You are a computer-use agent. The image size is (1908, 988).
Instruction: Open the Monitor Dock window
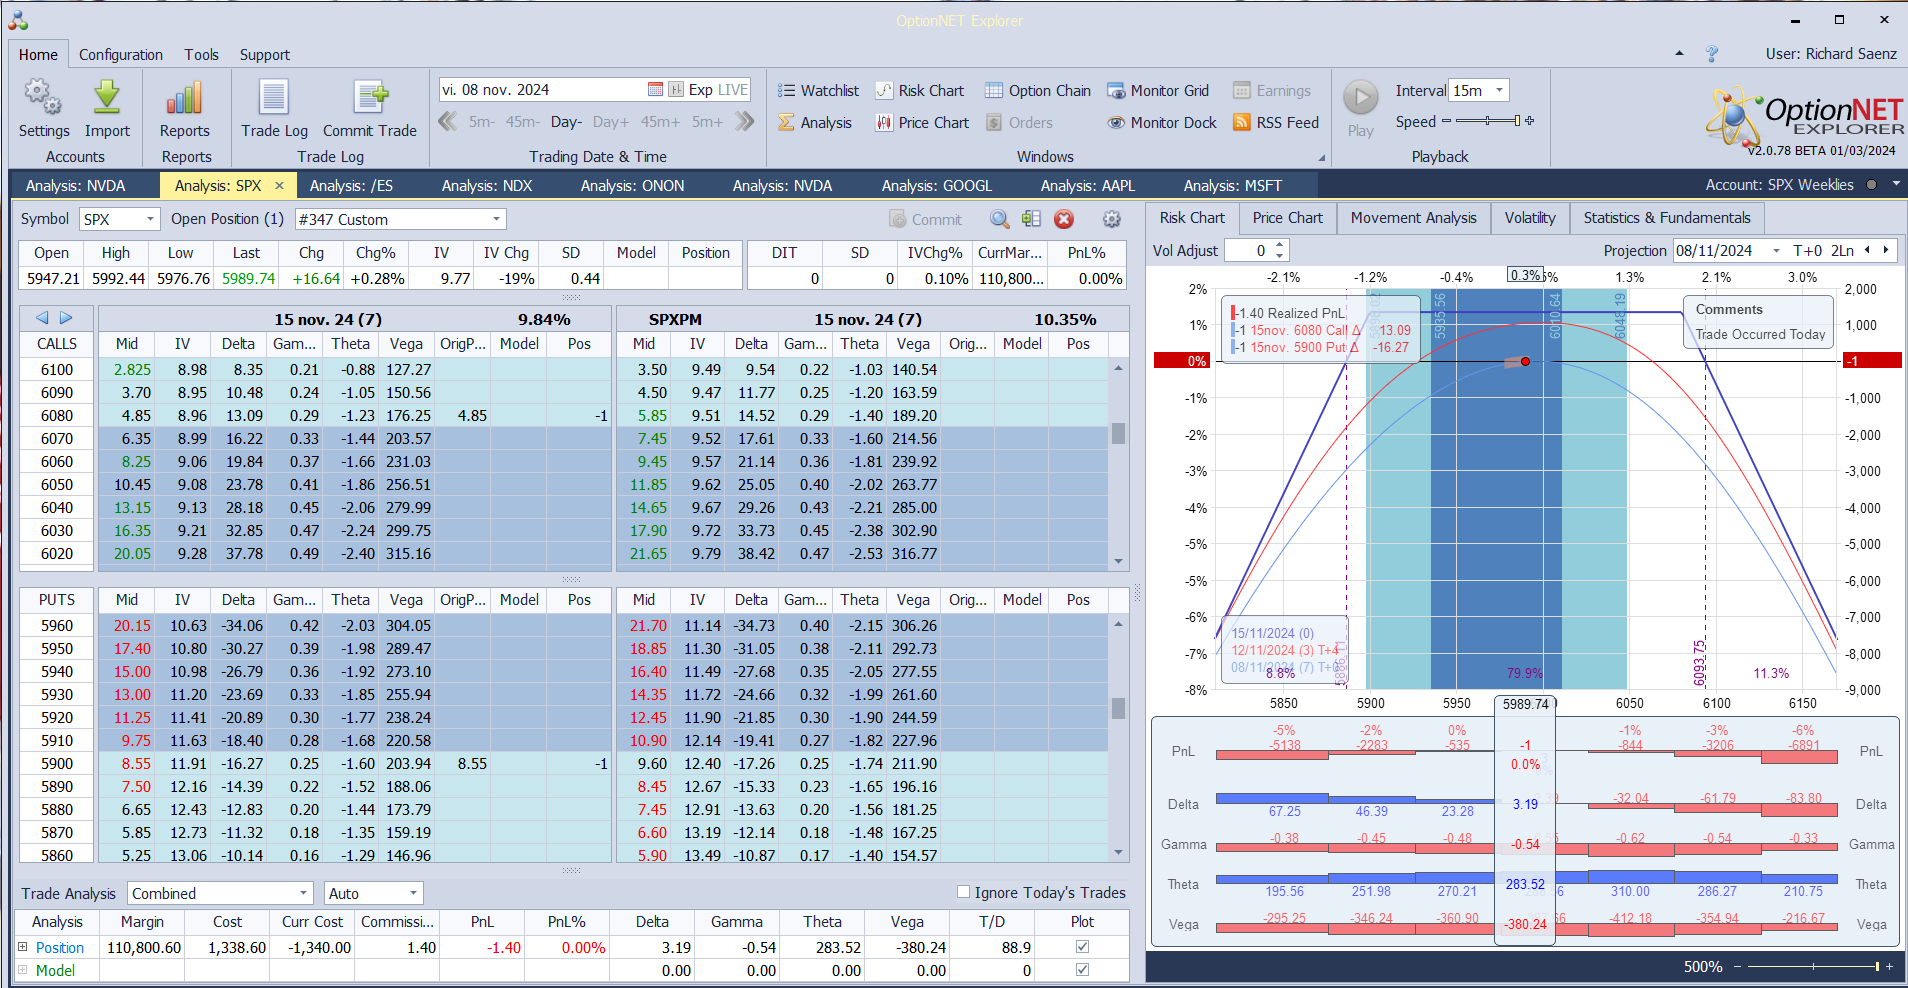pyautogui.click(x=1162, y=123)
